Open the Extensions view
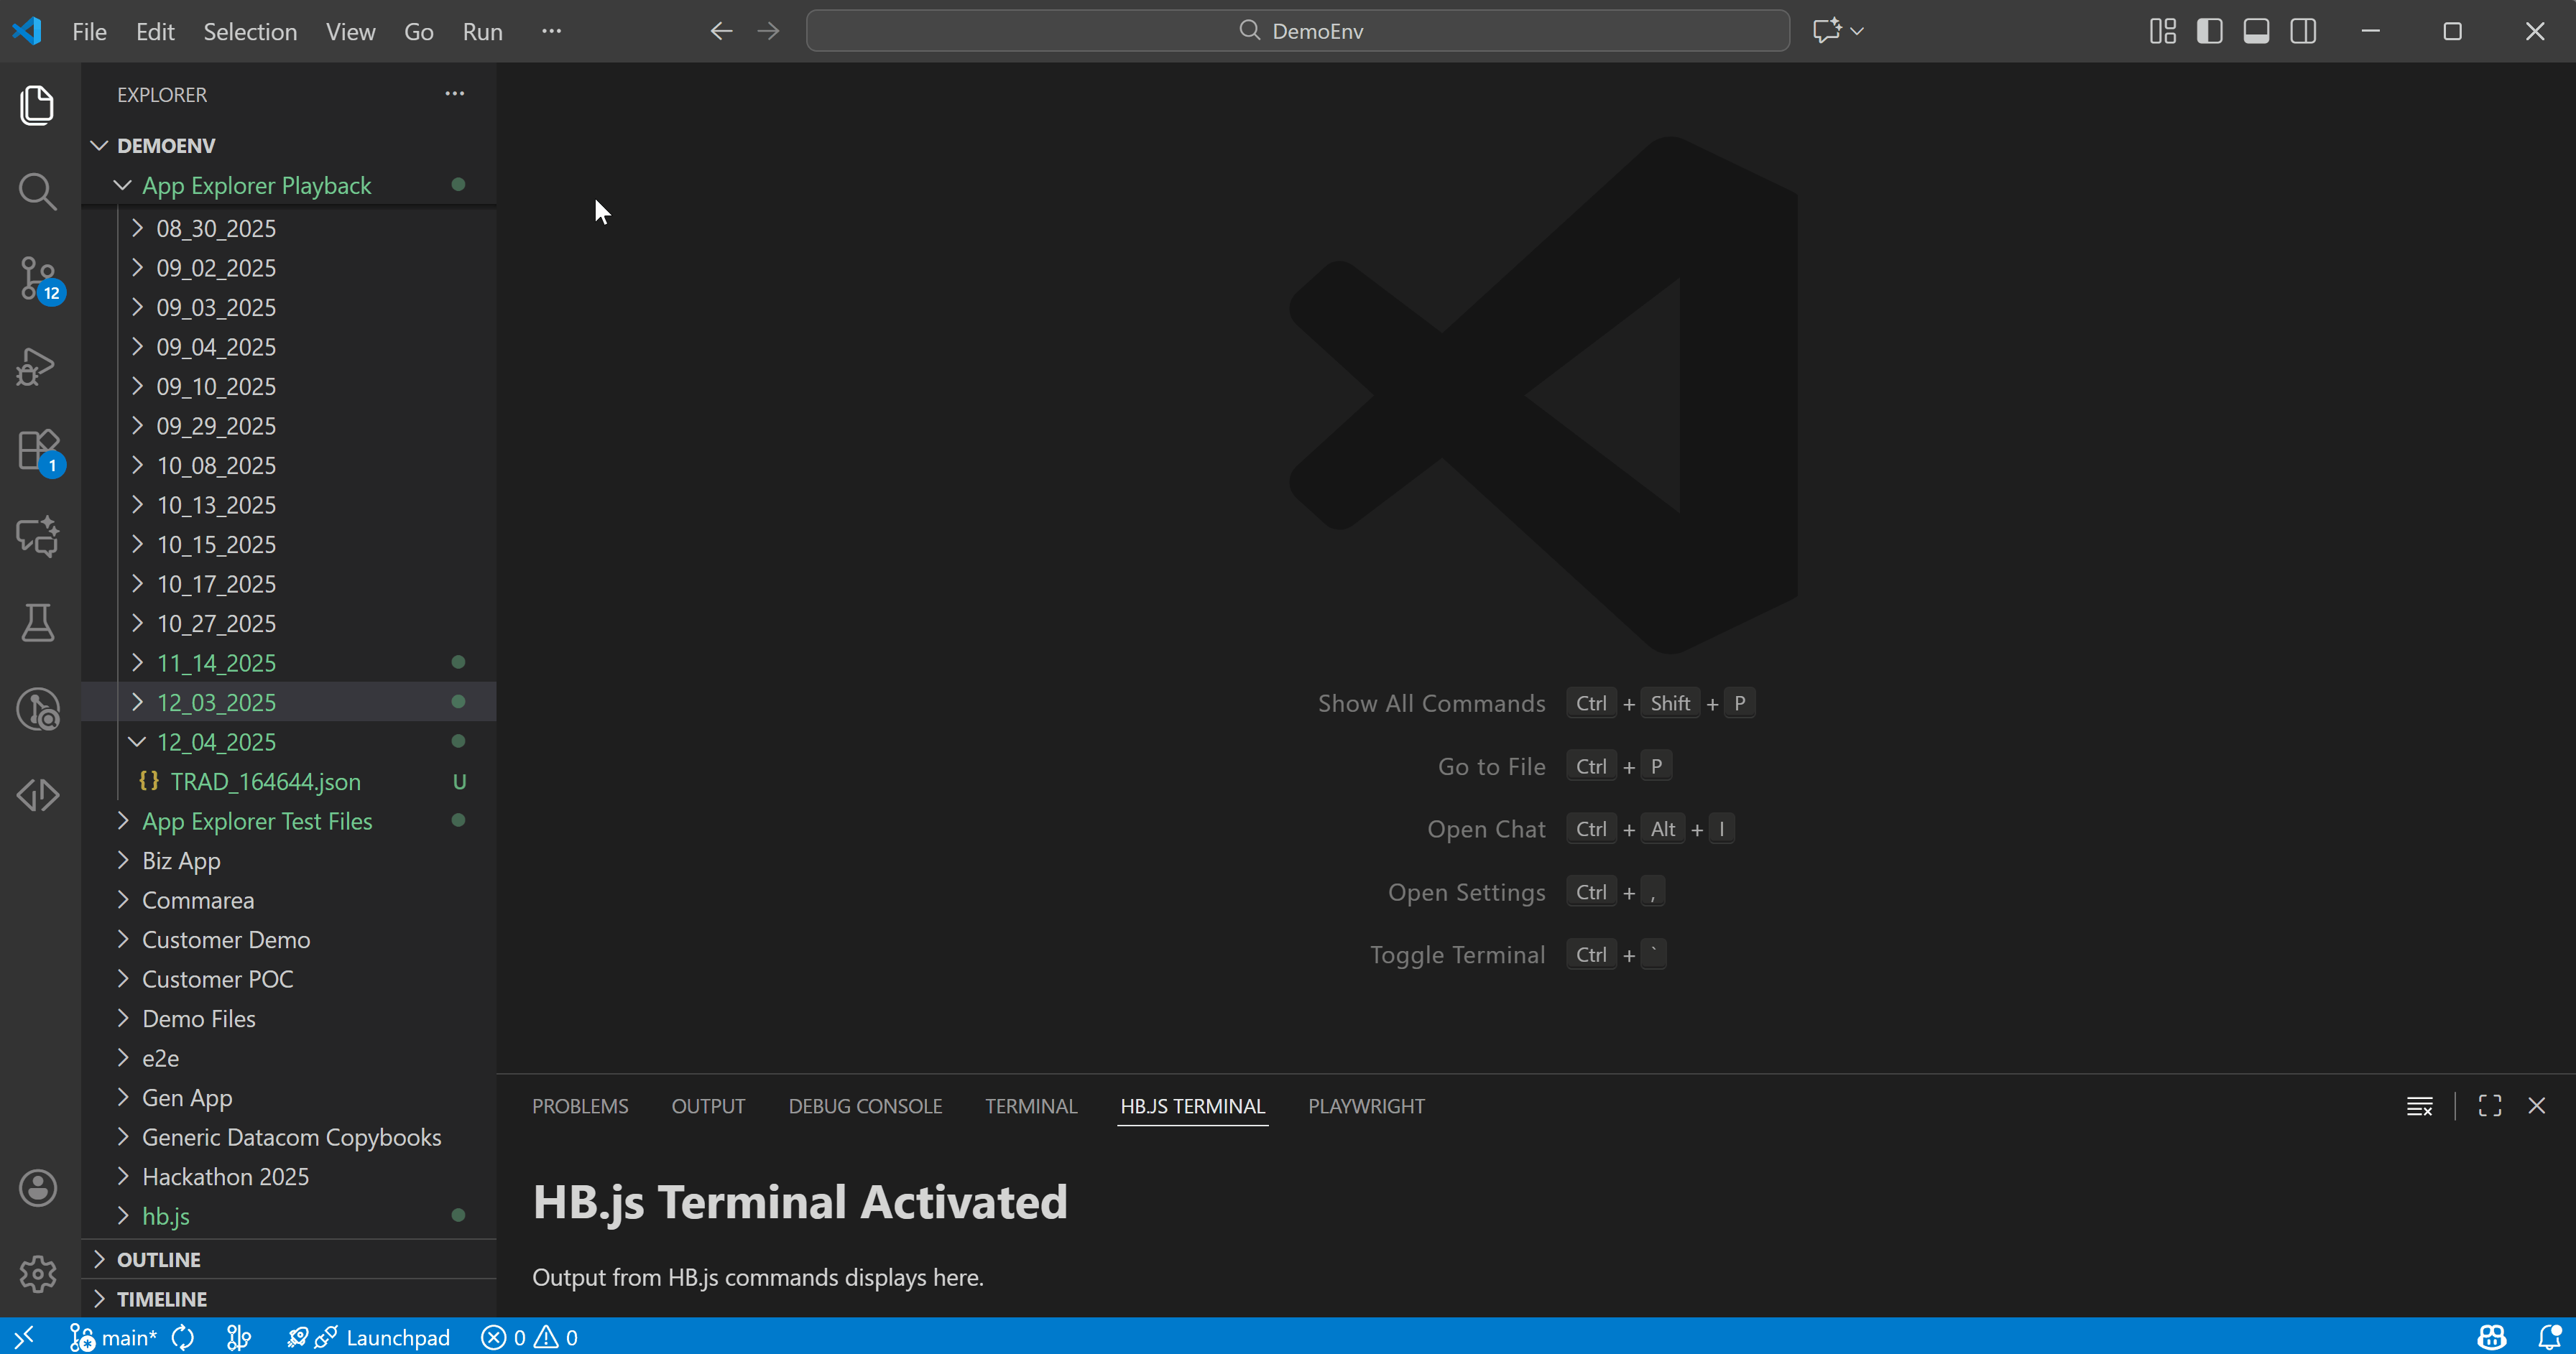2576x1354 pixels. [38, 451]
